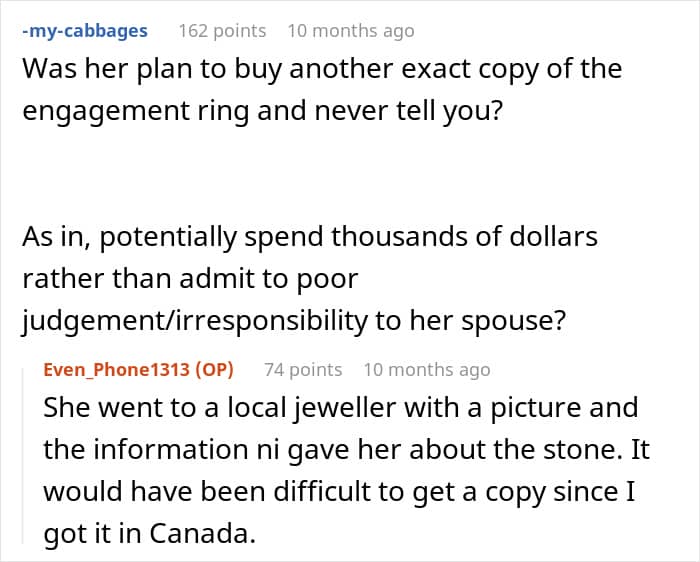Image resolution: width=700 pixels, height=562 pixels.
Task: Click "rather than admit to poor" line
Action: [x=190, y=279]
